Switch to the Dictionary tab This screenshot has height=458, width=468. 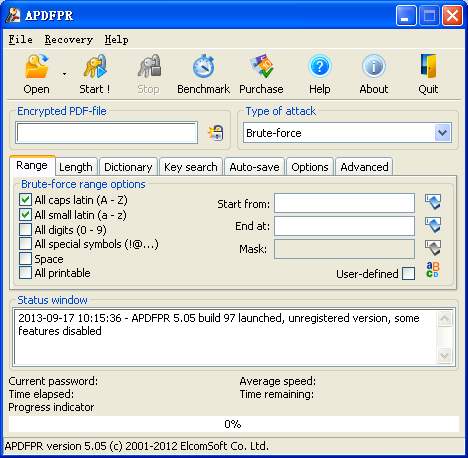128,167
